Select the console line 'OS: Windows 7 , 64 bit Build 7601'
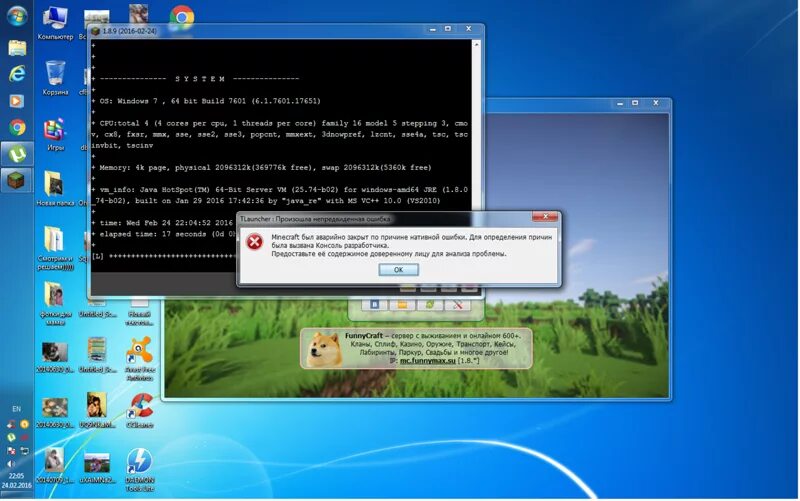The width and height of the screenshot is (800, 501). pos(210,101)
